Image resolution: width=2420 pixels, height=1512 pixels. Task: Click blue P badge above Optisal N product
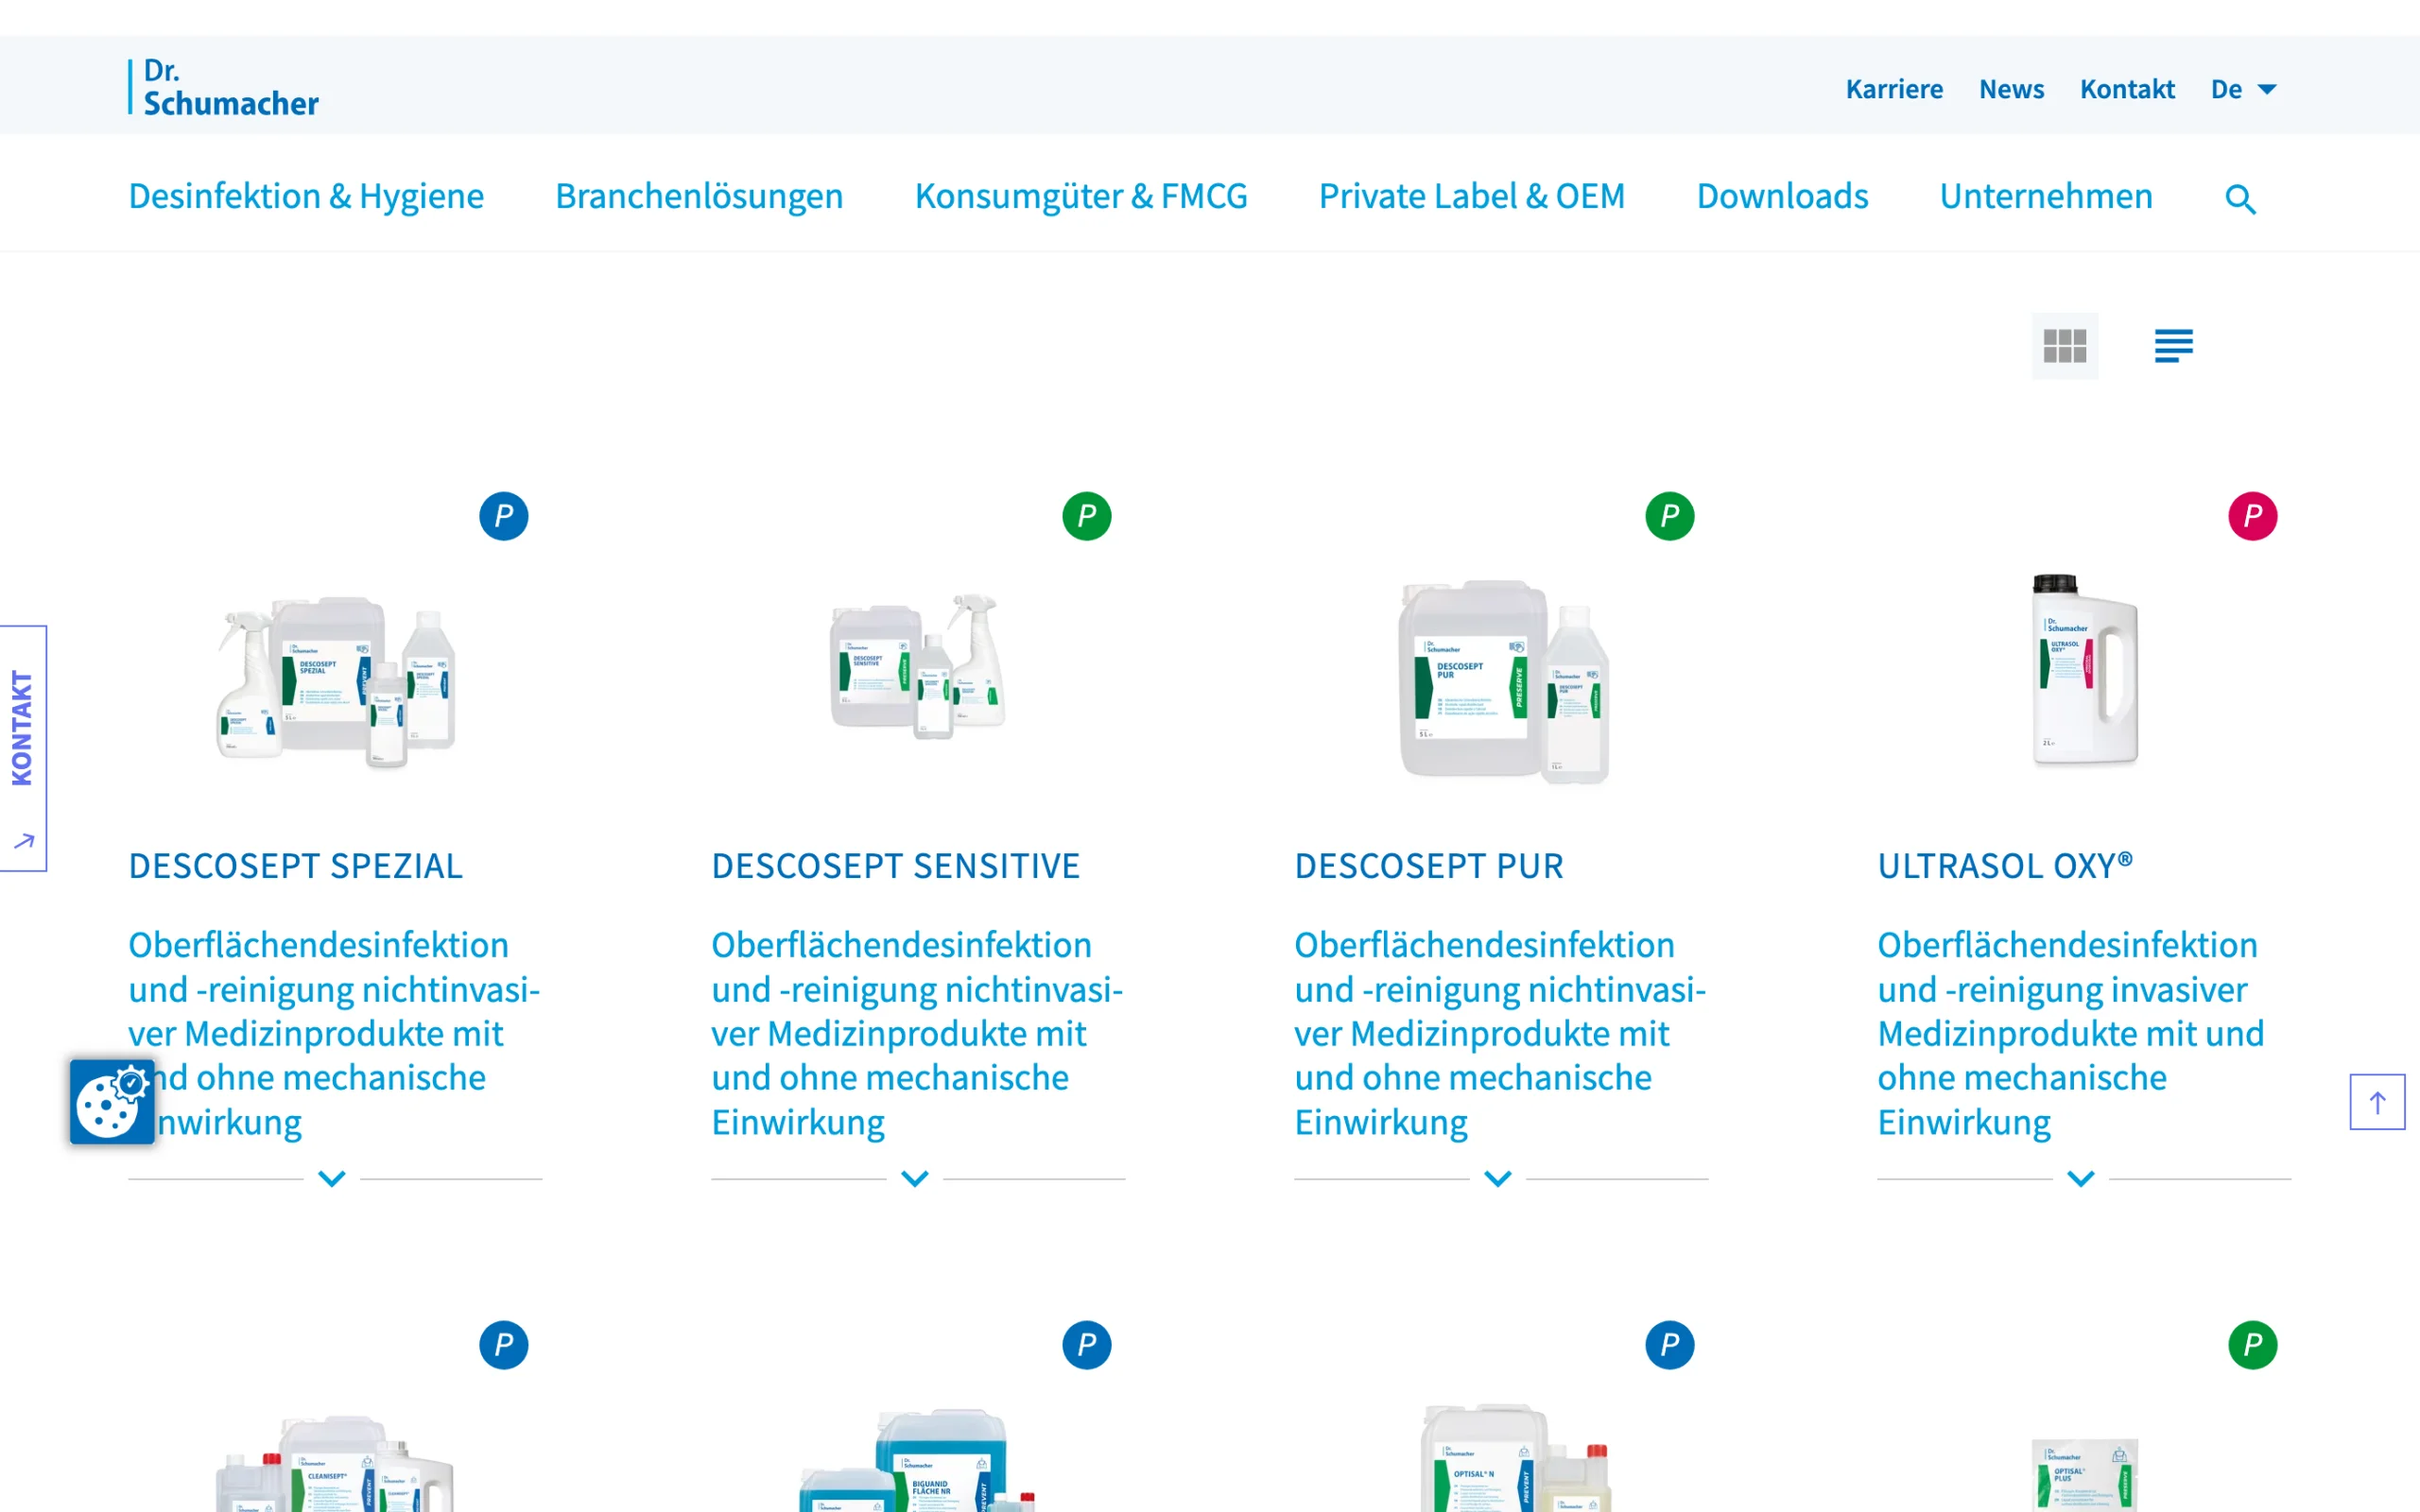pos(1670,1345)
